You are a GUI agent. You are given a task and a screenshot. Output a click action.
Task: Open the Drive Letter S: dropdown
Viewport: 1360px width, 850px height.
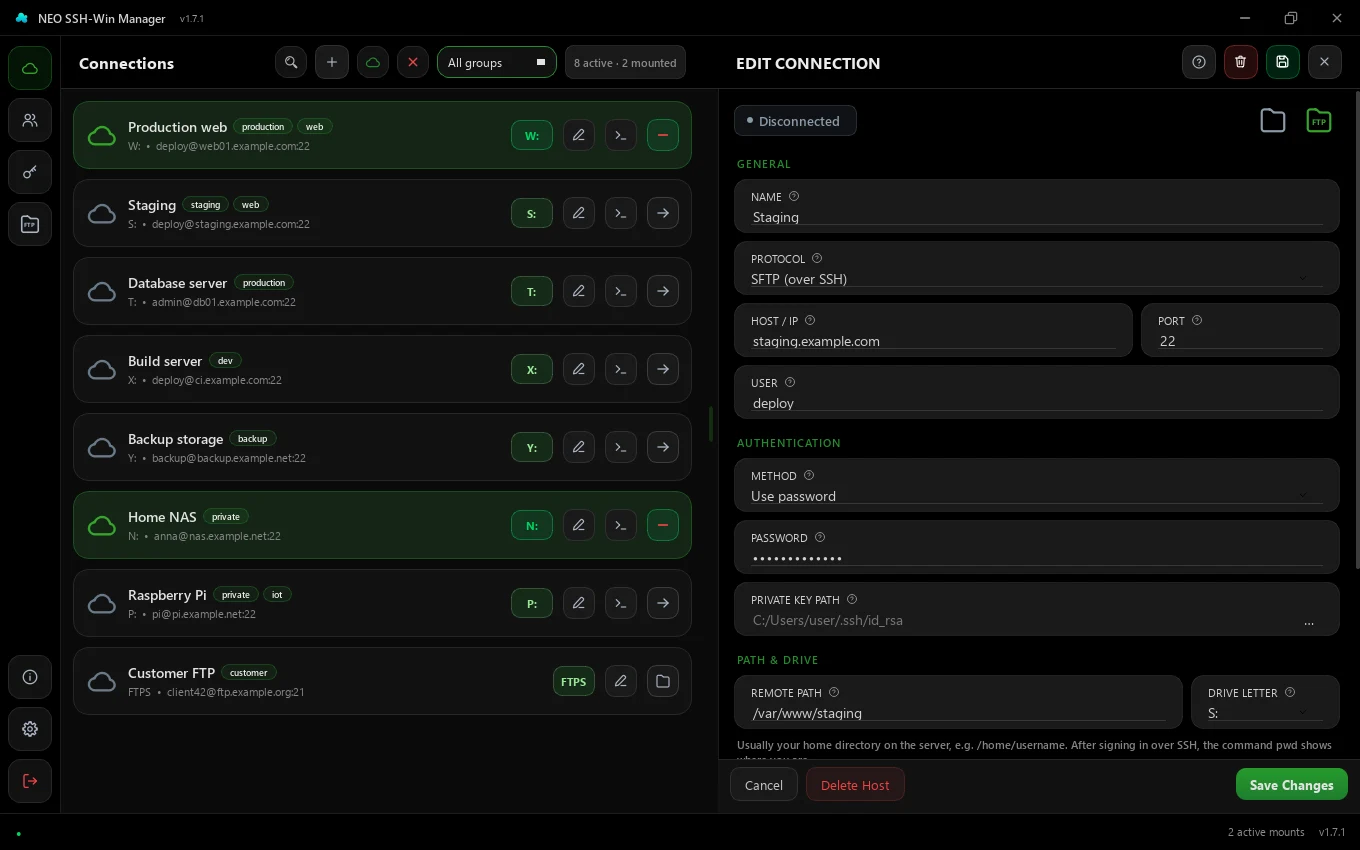click(1265, 702)
